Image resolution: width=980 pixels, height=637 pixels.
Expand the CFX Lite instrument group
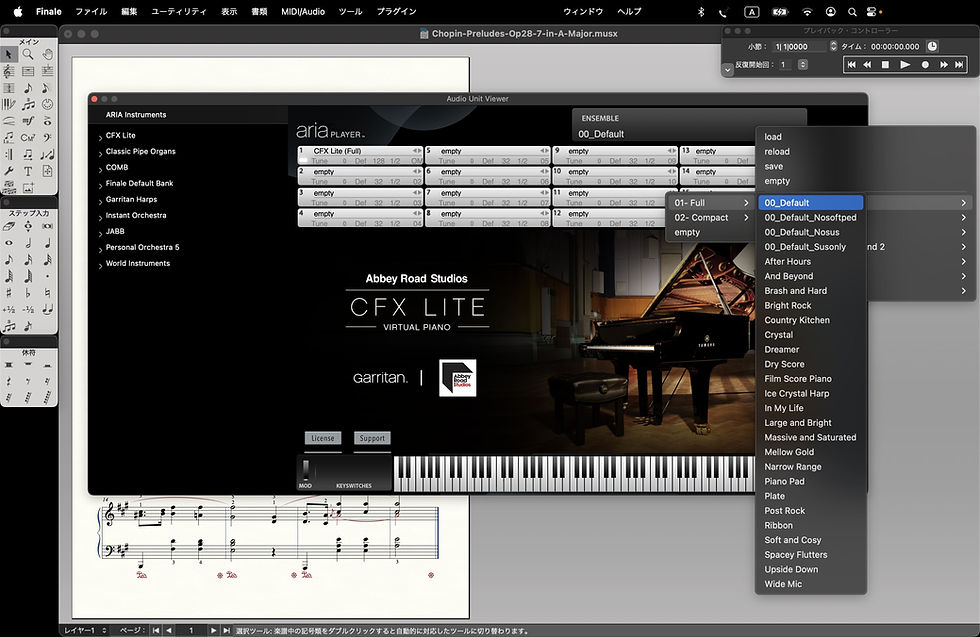point(100,138)
